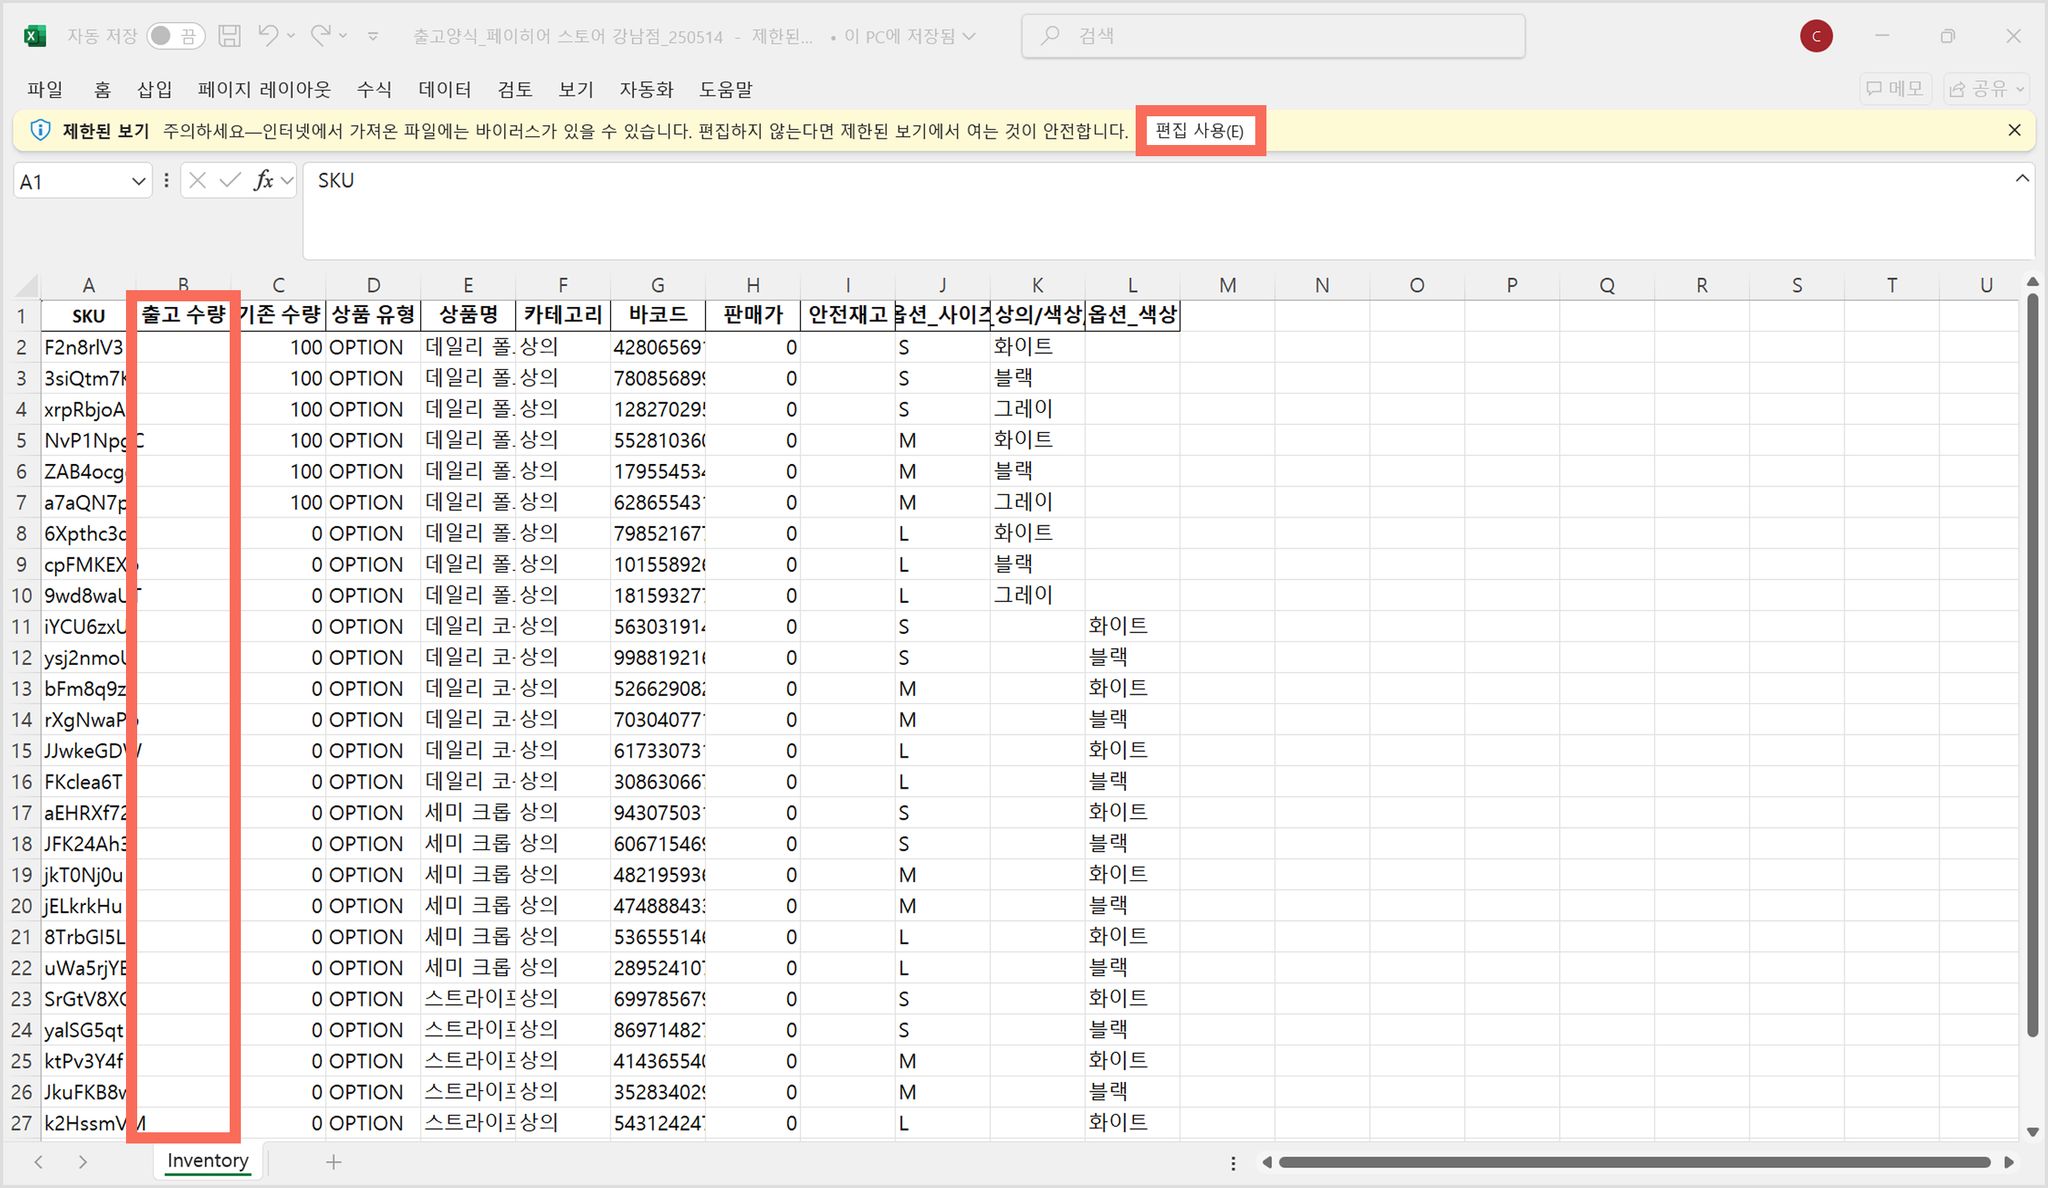Expand the Undo history dropdown
This screenshot has width=2048, height=1188.
click(291, 36)
